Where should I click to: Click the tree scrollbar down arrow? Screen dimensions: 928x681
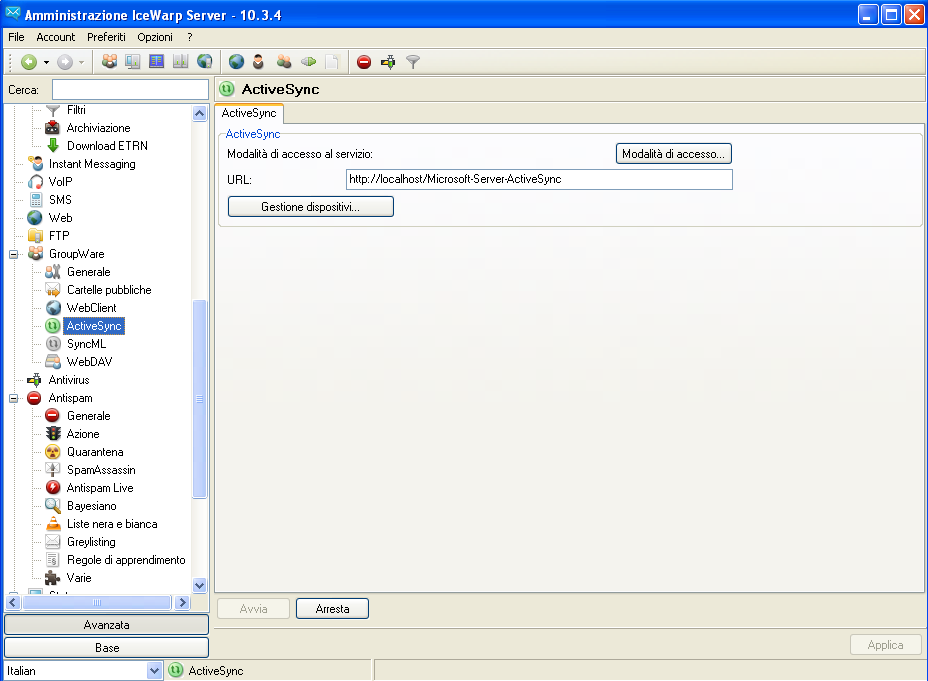pyautogui.click(x=199, y=586)
